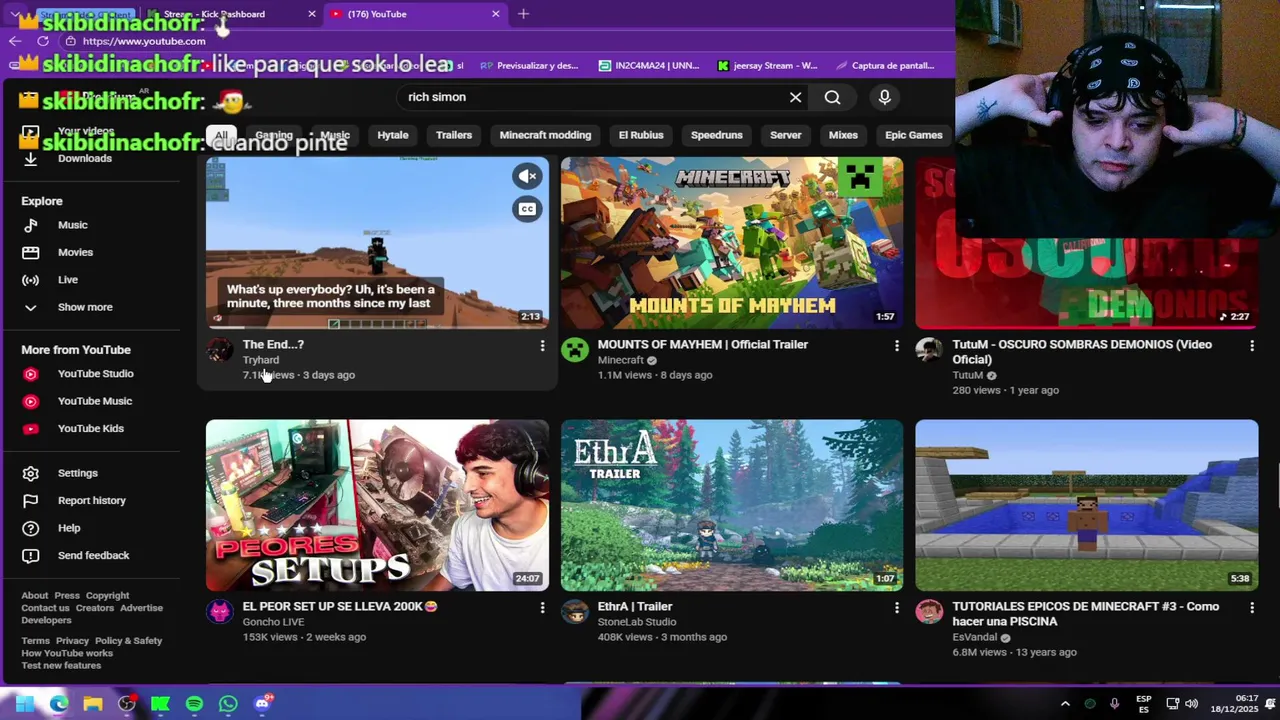The width and height of the screenshot is (1280, 720).
Task: Open the Minecraft channel creeper avatar
Action: tap(574, 350)
